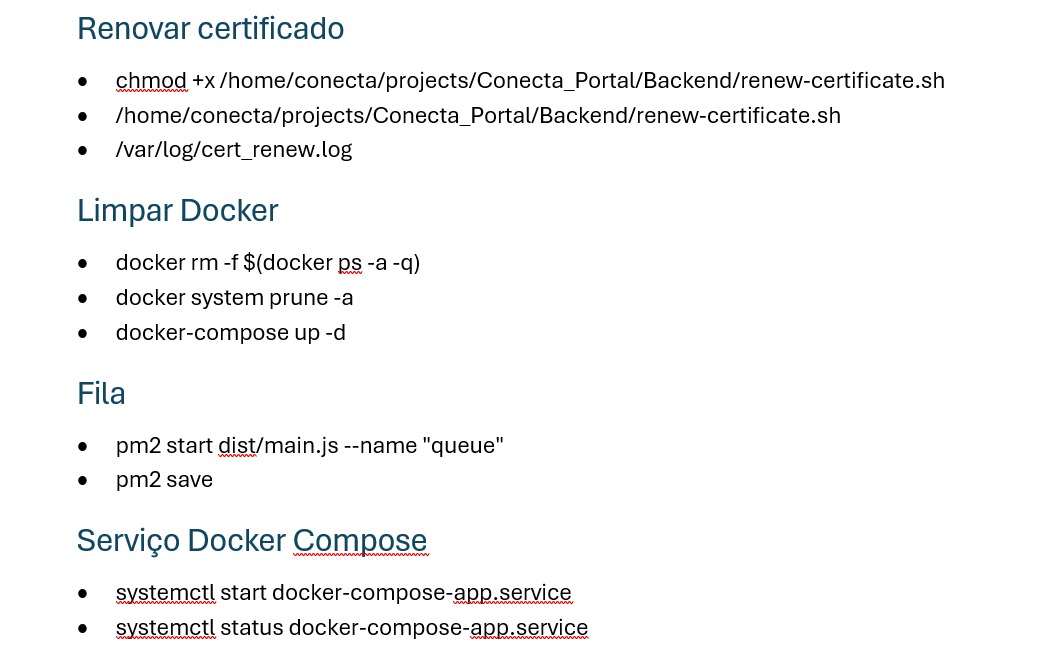Click the "docker-compose up -d" line
This screenshot has height=655, width=1038.
230,332
